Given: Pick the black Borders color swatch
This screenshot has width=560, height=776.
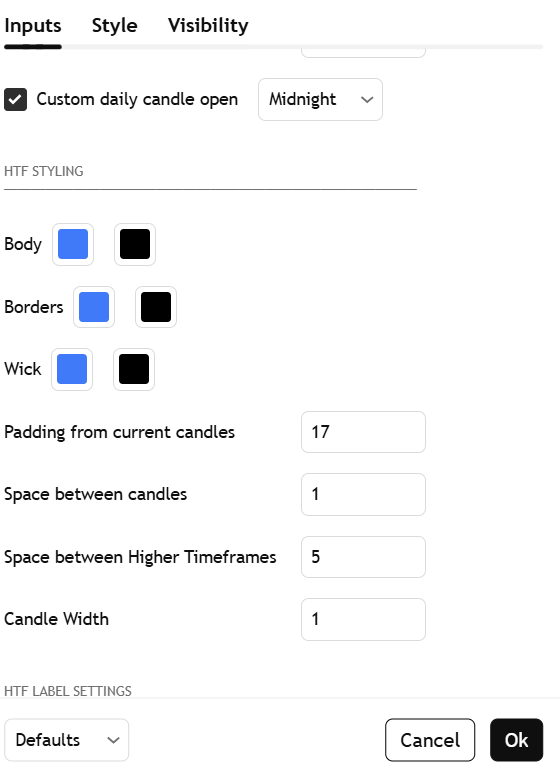Looking at the screenshot, I should pyautogui.click(x=156, y=307).
